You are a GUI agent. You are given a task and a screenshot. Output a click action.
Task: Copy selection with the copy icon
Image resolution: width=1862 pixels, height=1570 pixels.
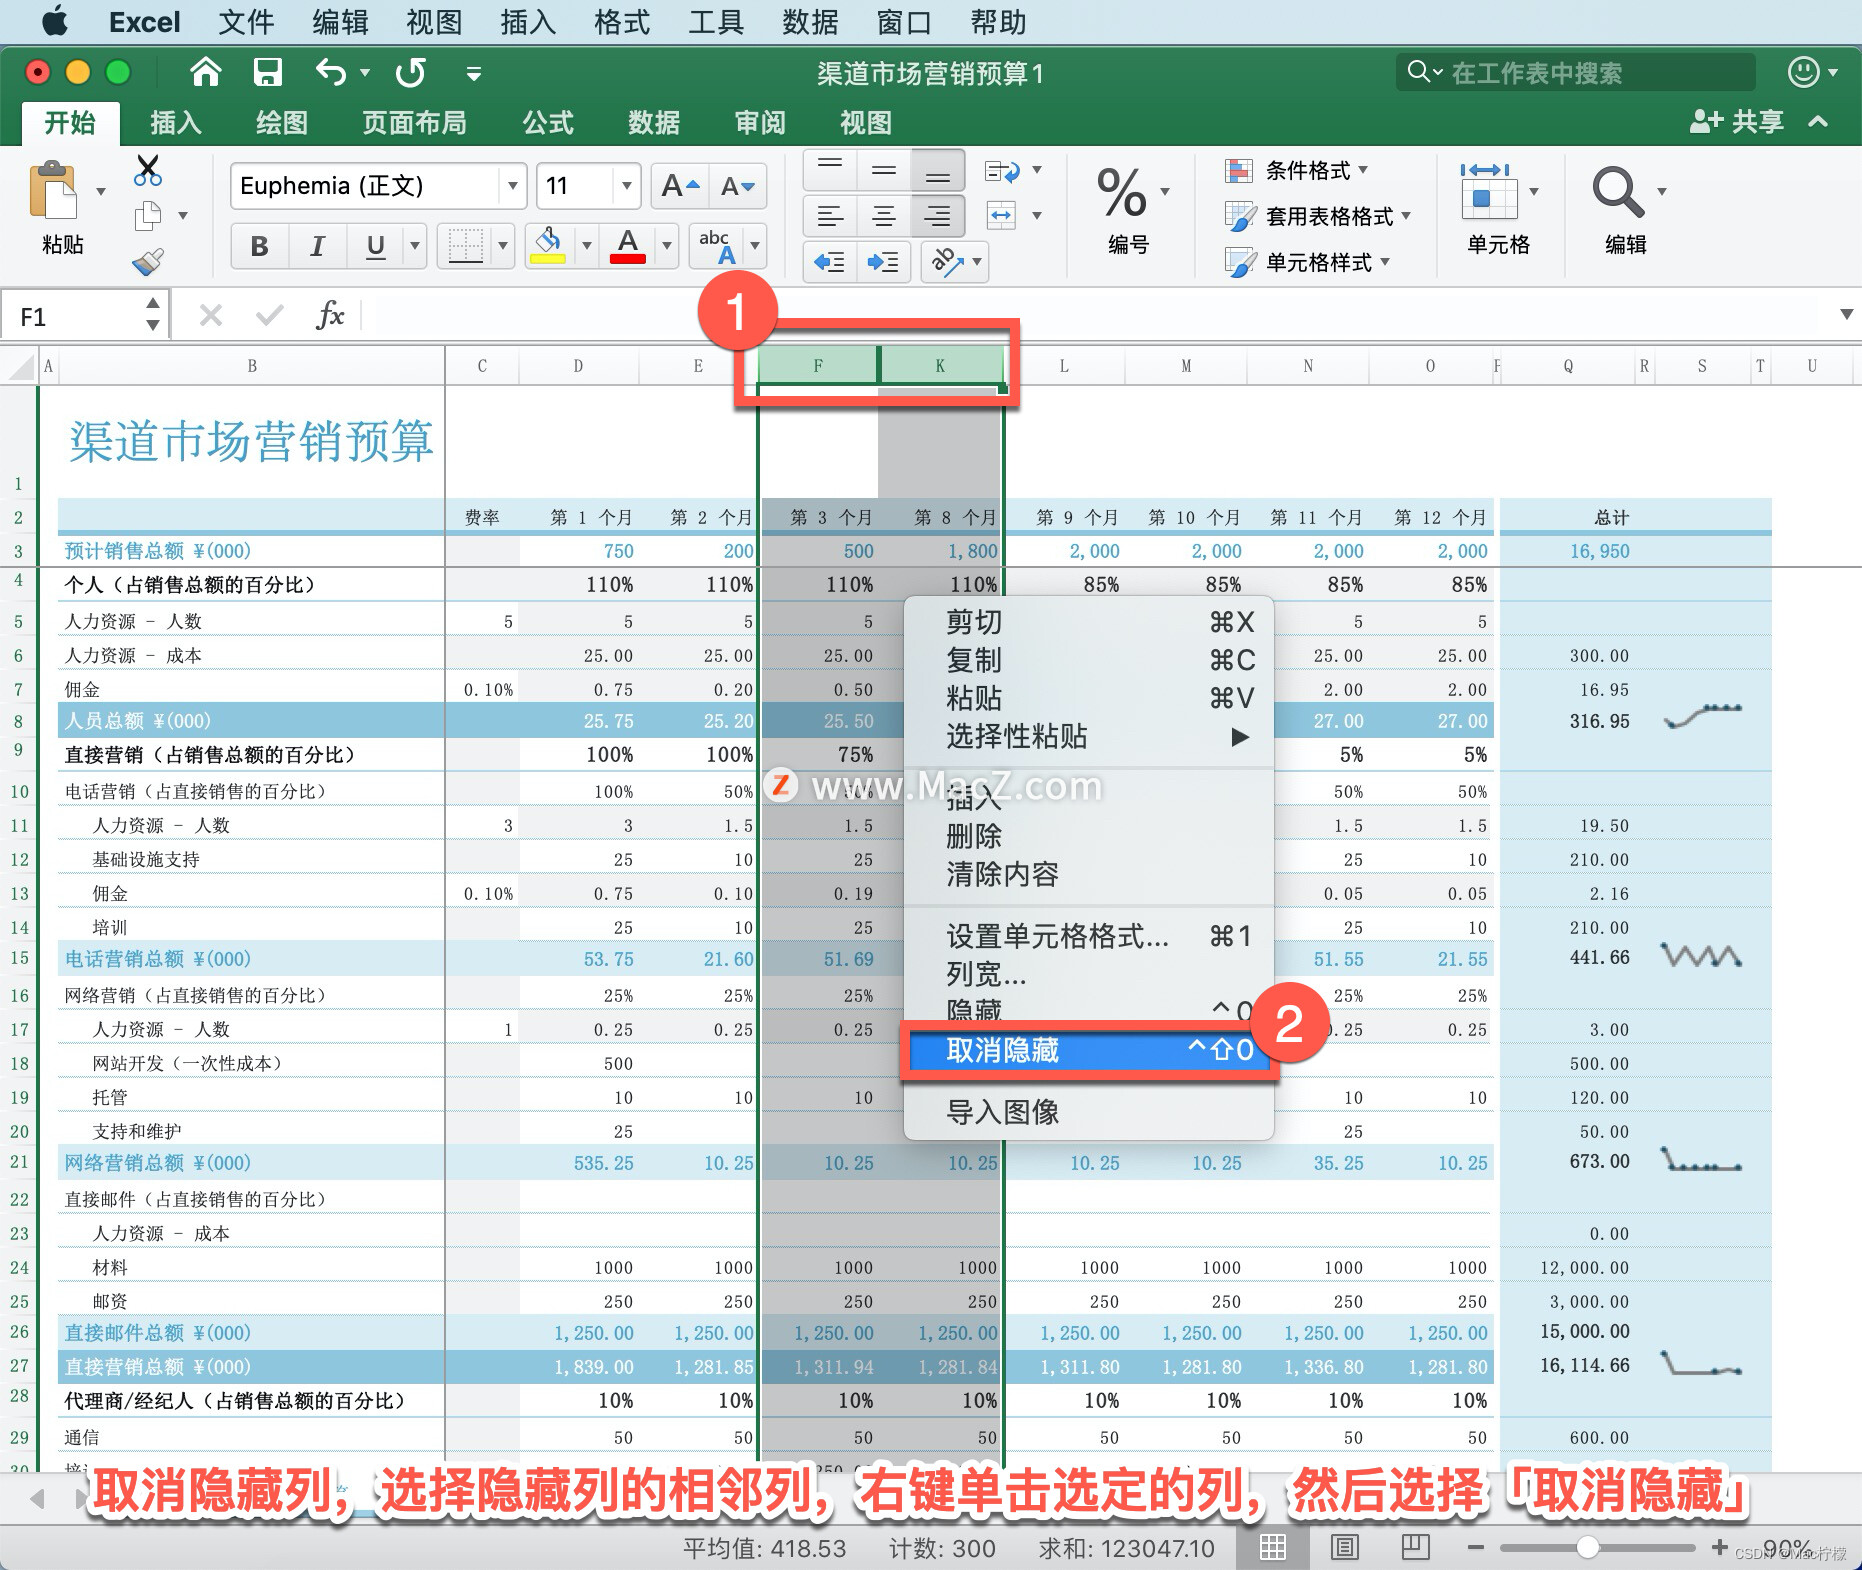(x=148, y=215)
